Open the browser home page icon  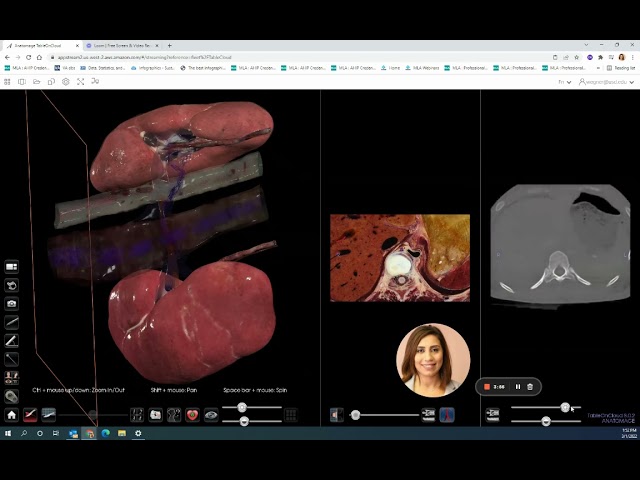39,58
